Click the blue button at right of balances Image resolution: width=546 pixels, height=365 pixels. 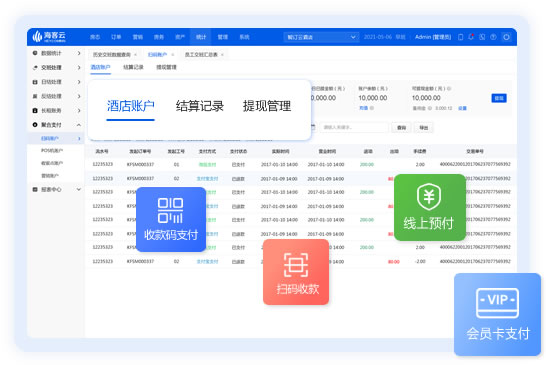tap(499, 98)
